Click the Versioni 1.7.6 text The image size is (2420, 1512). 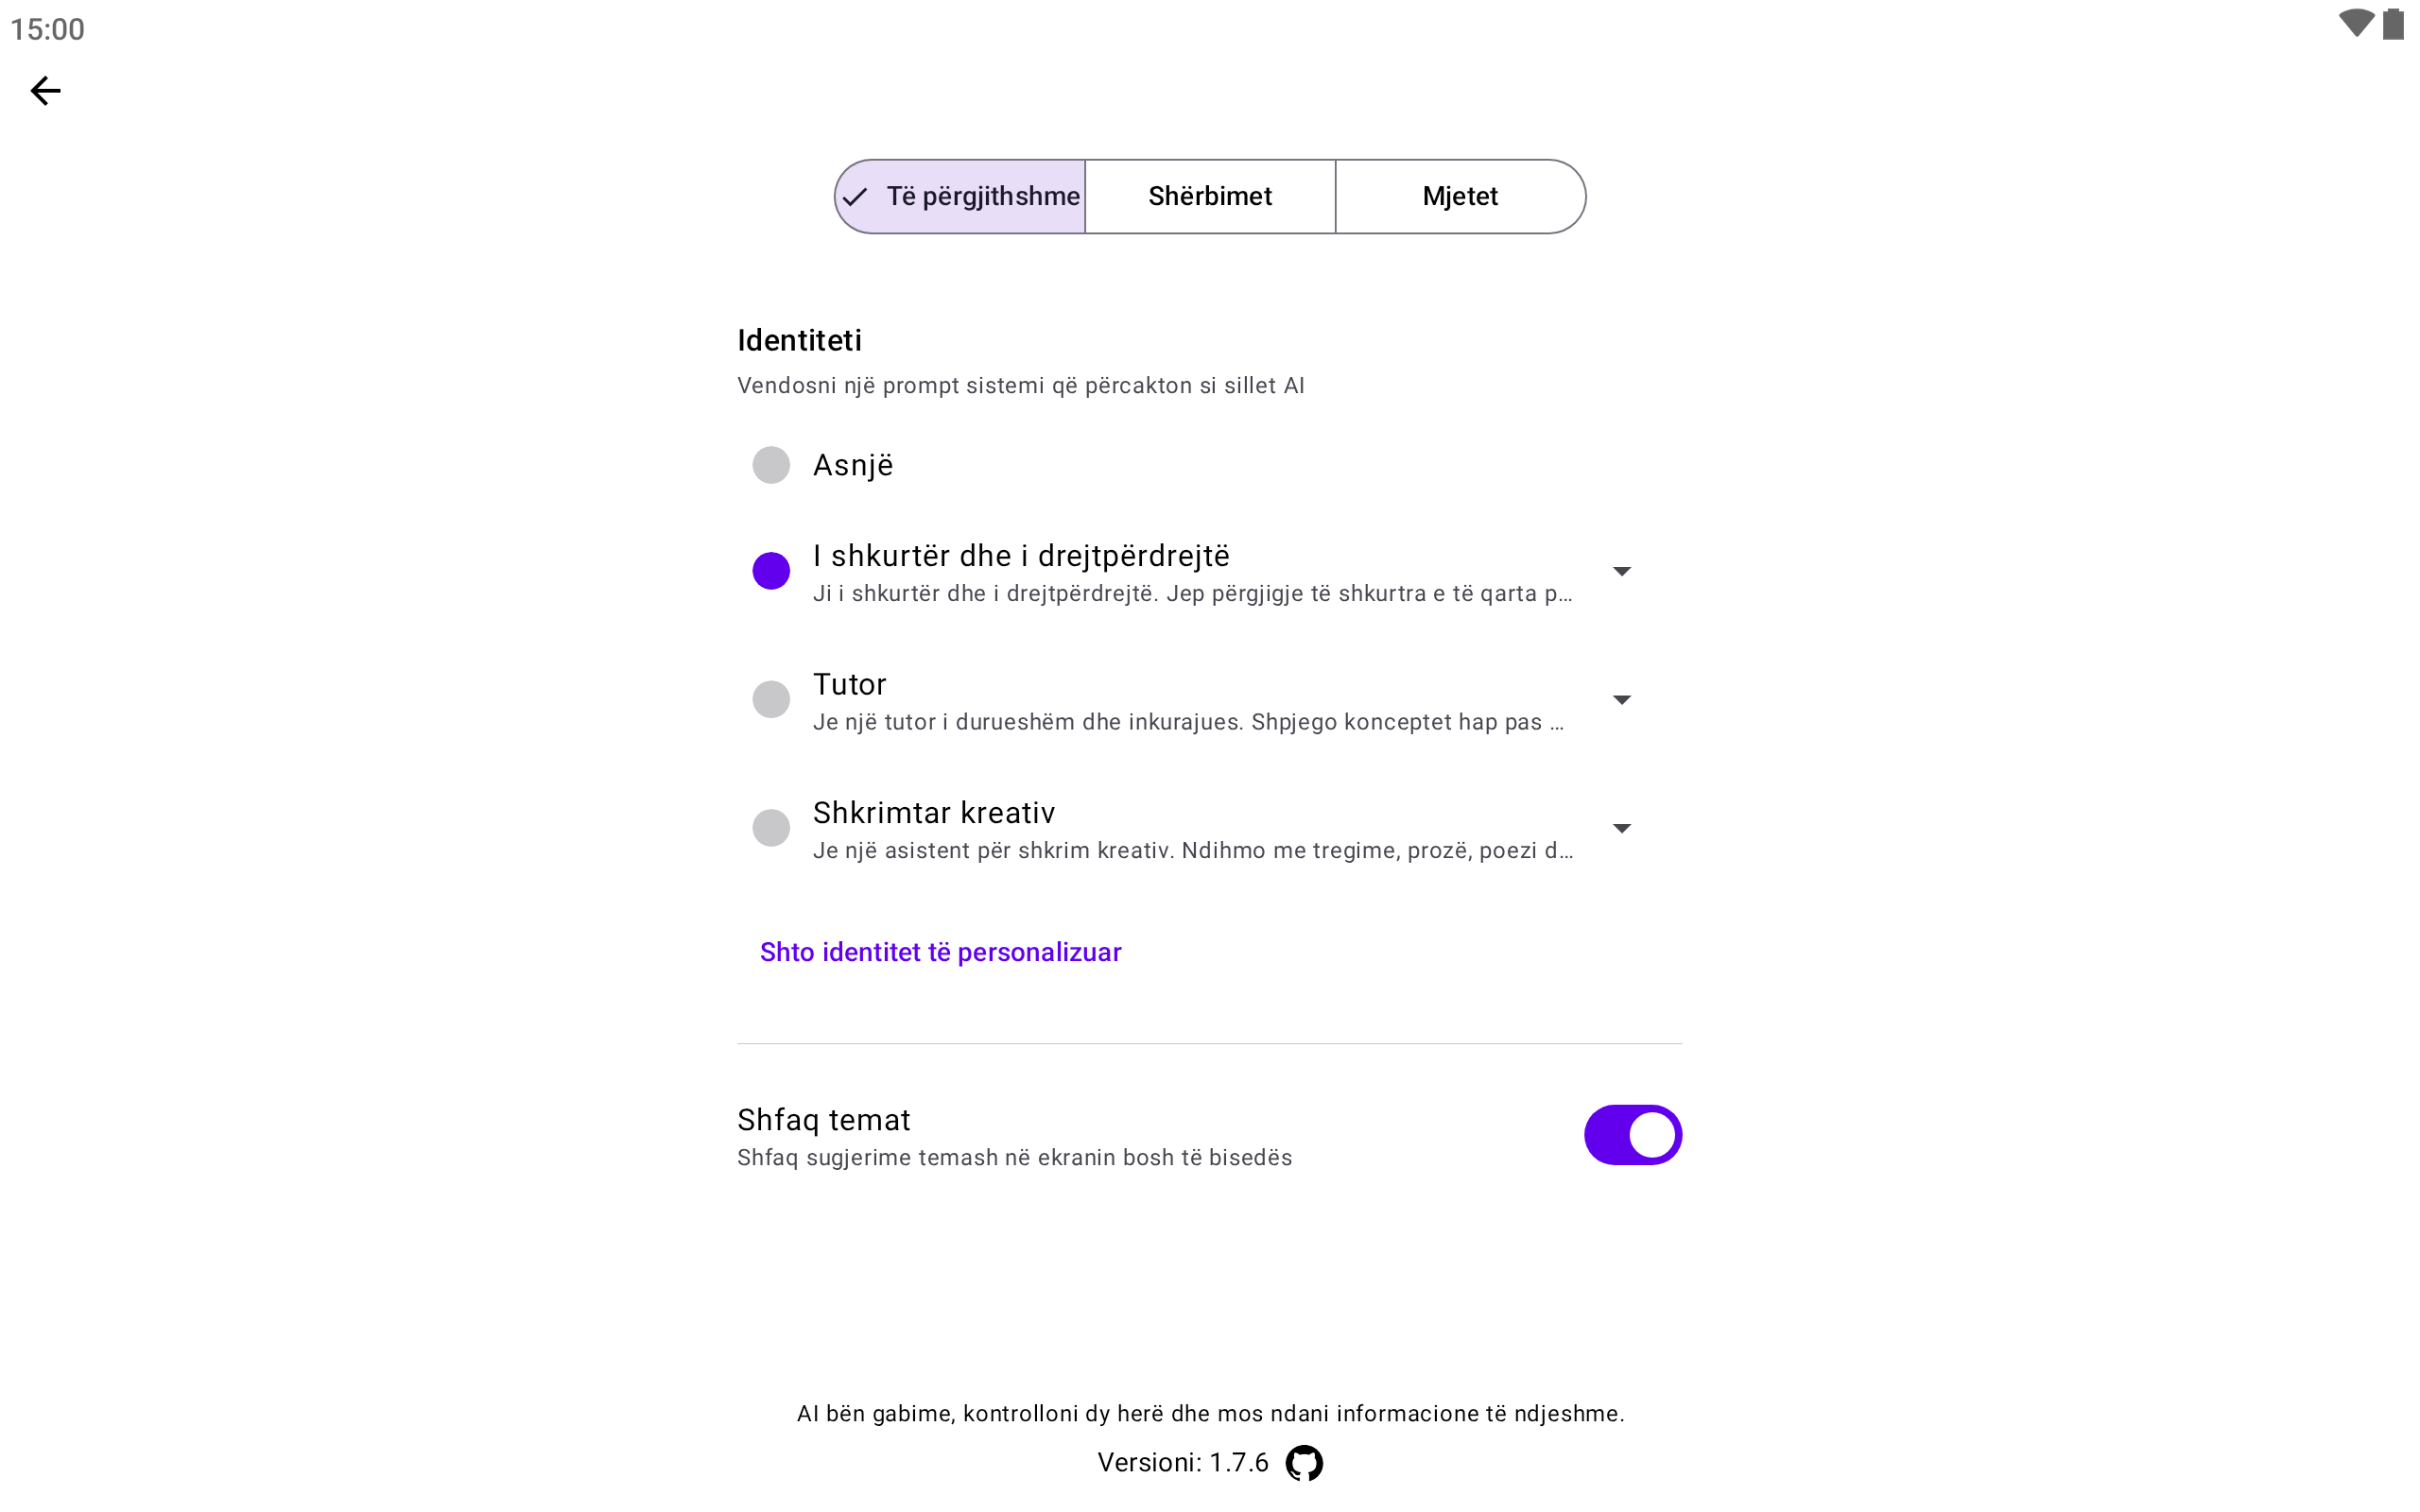coord(1183,1463)
